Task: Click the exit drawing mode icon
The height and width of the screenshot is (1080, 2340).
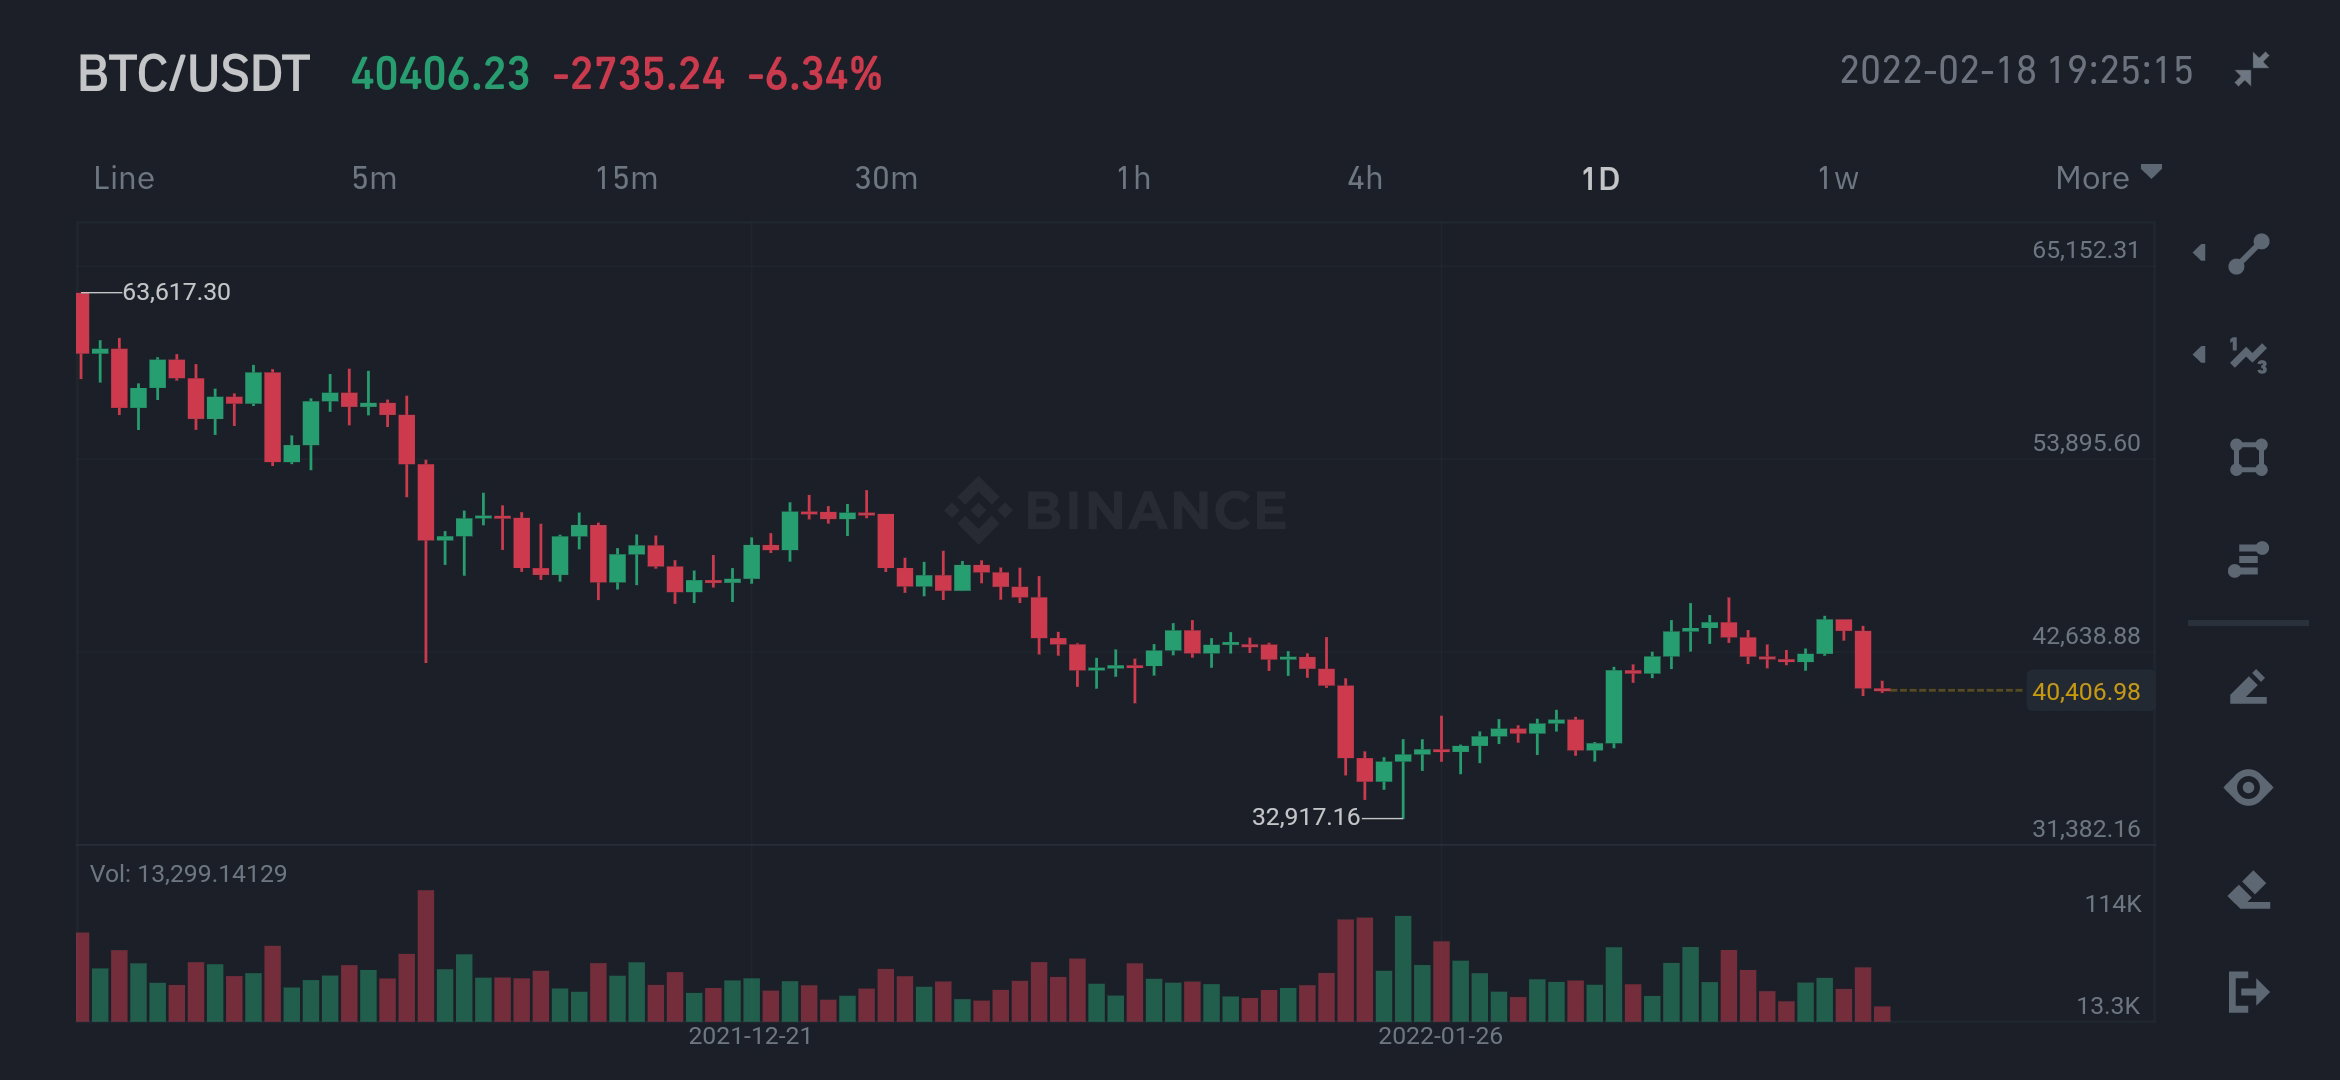Action: pyautogui.click(x=2248, y=992)
